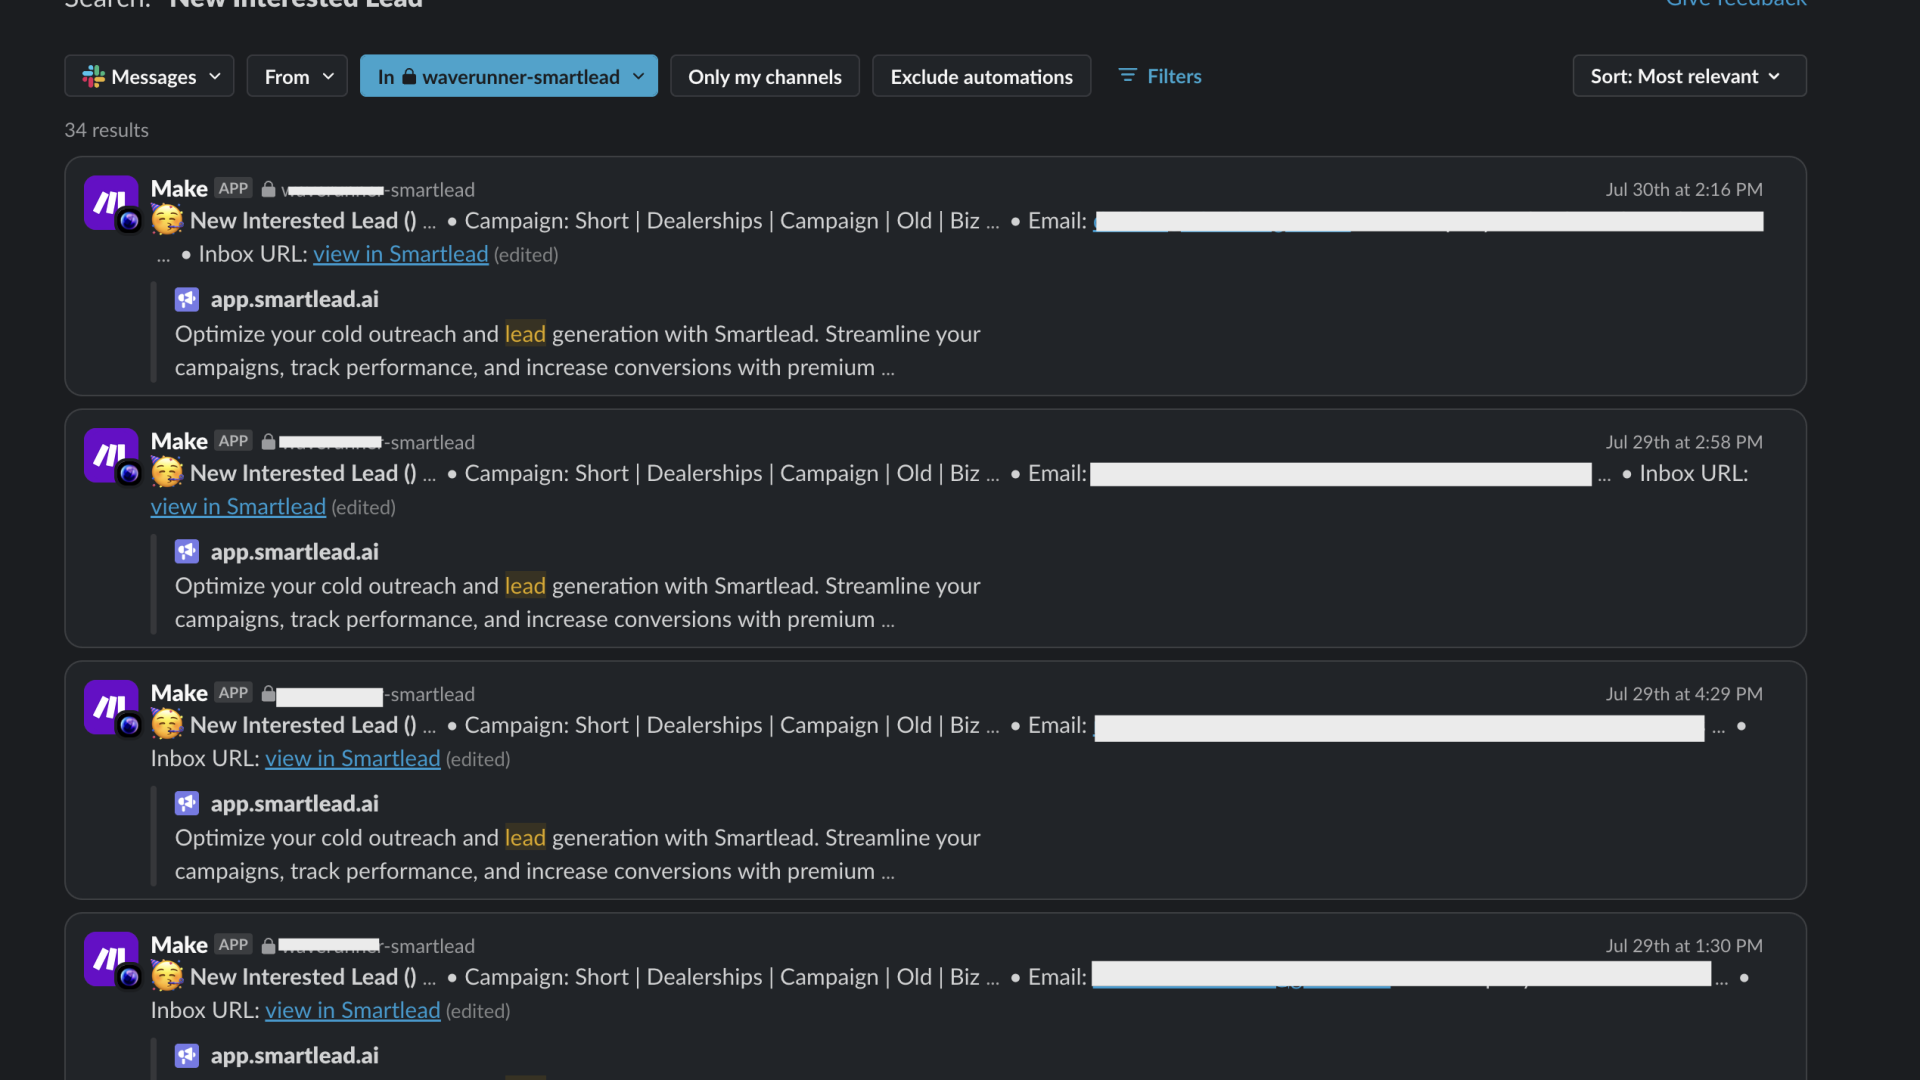The height and width of the screenshot is (1080, 1920).
Task: Click the Make avatar on the Jul 29 2:58 result
Action: 110,455
